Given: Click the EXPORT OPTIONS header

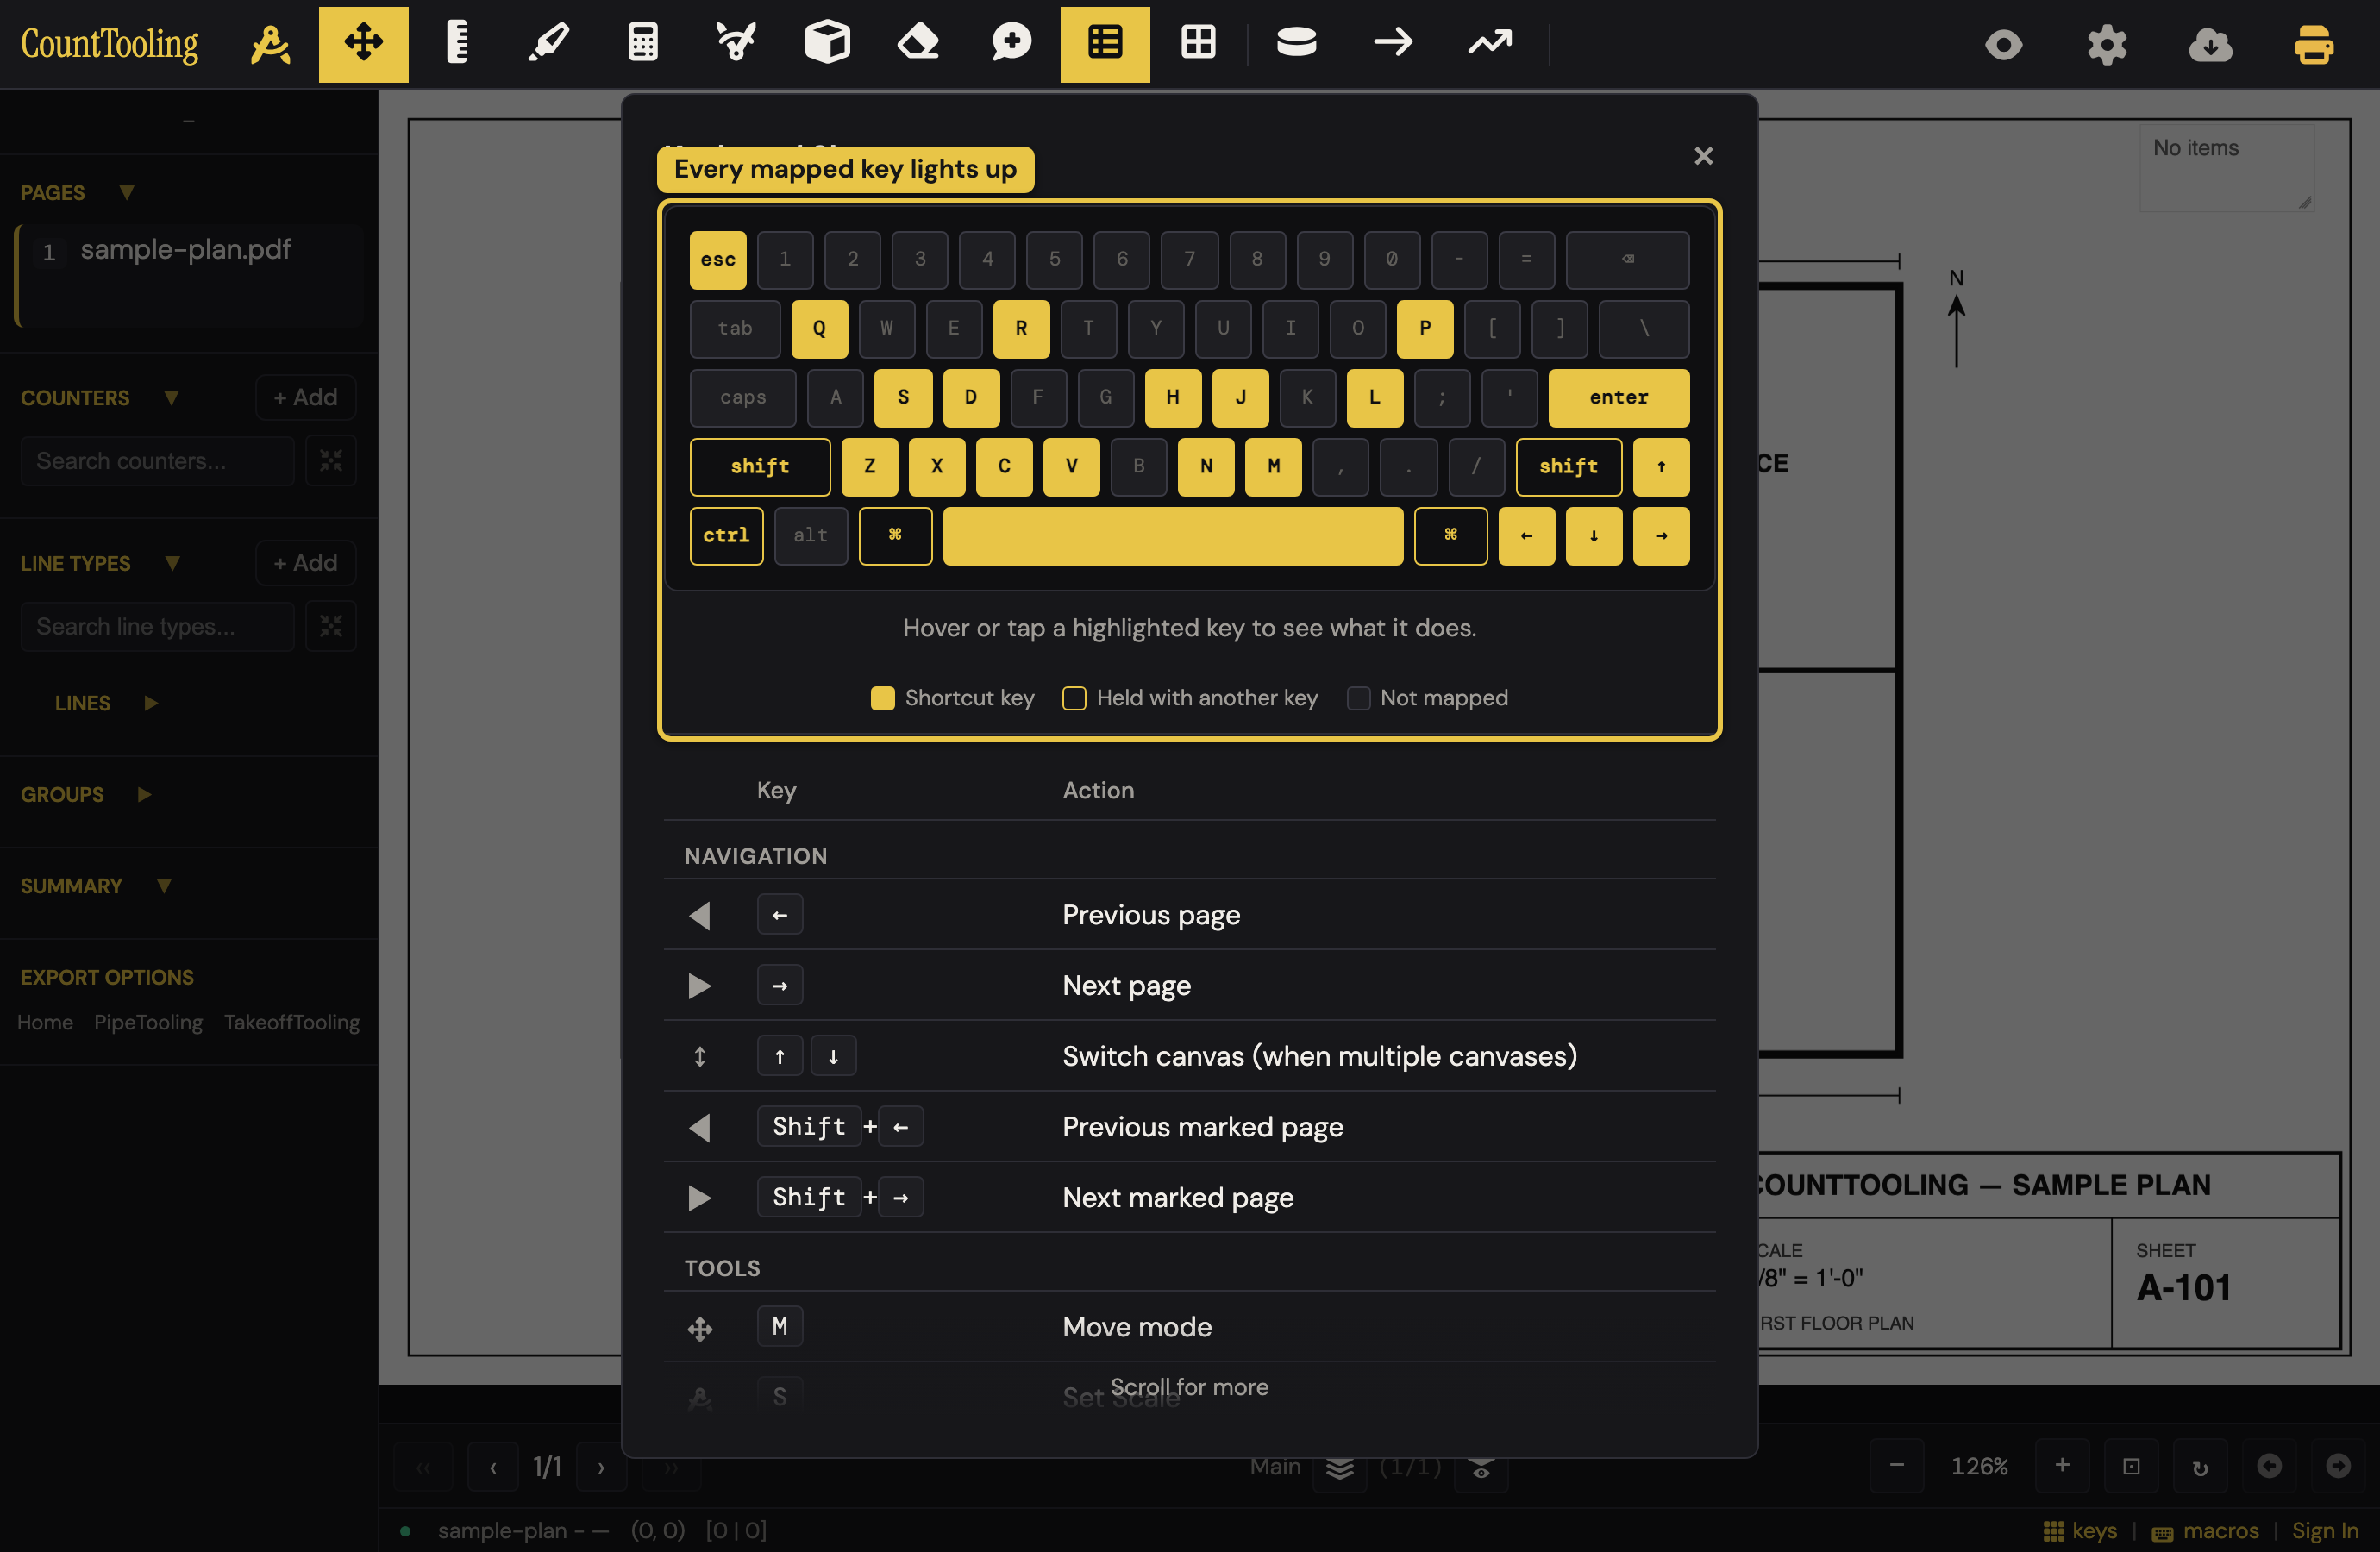Looking at the screenshot, I should click(107, 977).
